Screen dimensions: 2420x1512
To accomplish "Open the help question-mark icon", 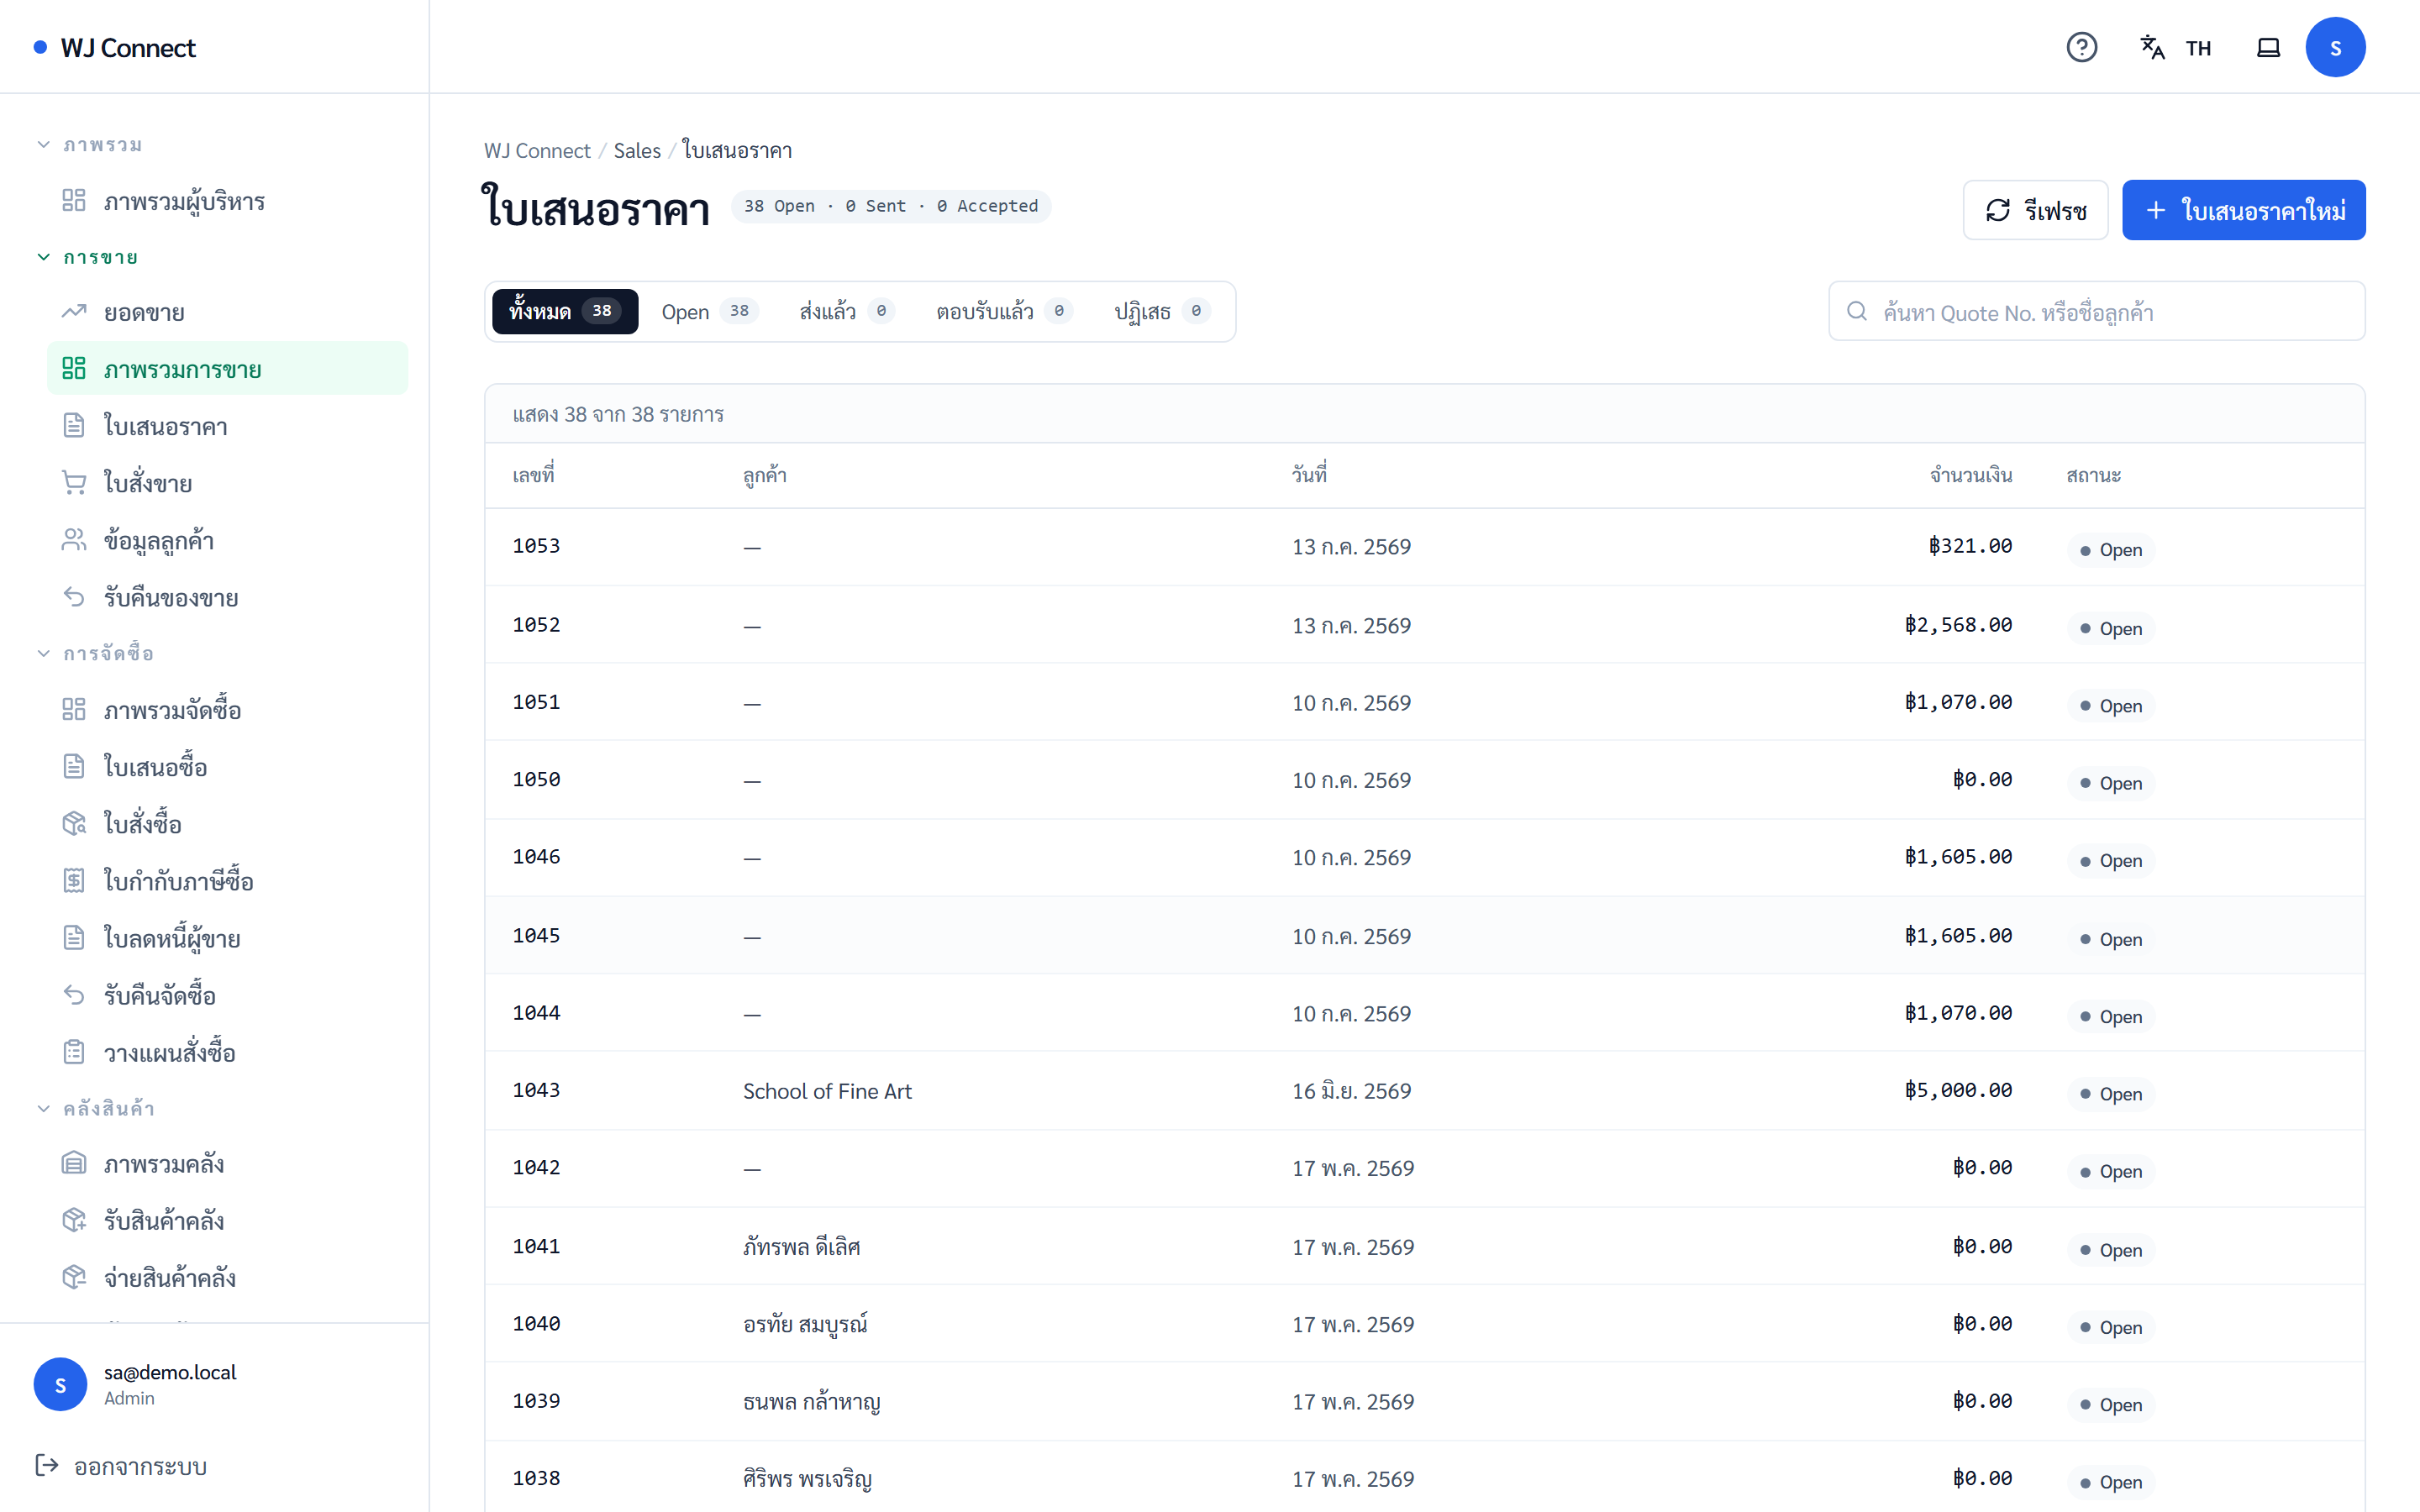I will [x=2081, y=47].
